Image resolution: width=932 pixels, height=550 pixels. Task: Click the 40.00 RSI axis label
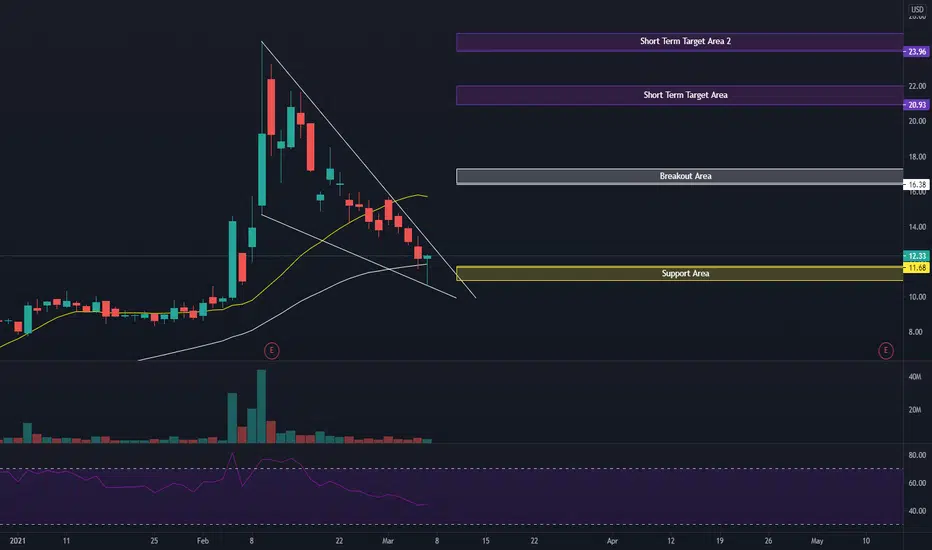(x=917, y=511)
